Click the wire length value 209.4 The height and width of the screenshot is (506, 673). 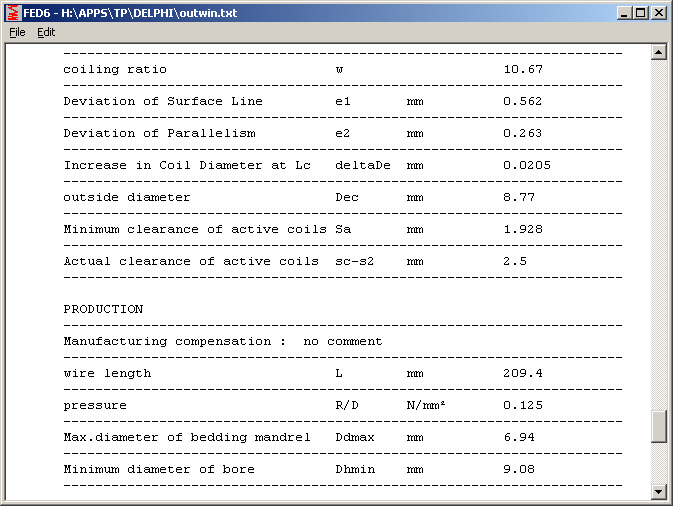pos(522,373)
